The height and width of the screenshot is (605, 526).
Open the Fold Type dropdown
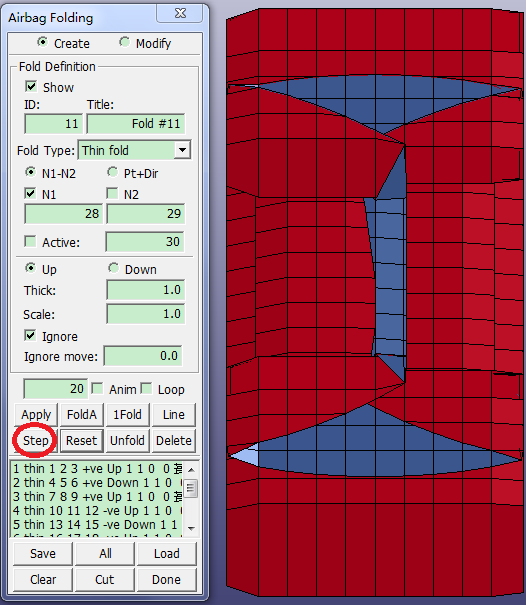click(x=182, y=150)
